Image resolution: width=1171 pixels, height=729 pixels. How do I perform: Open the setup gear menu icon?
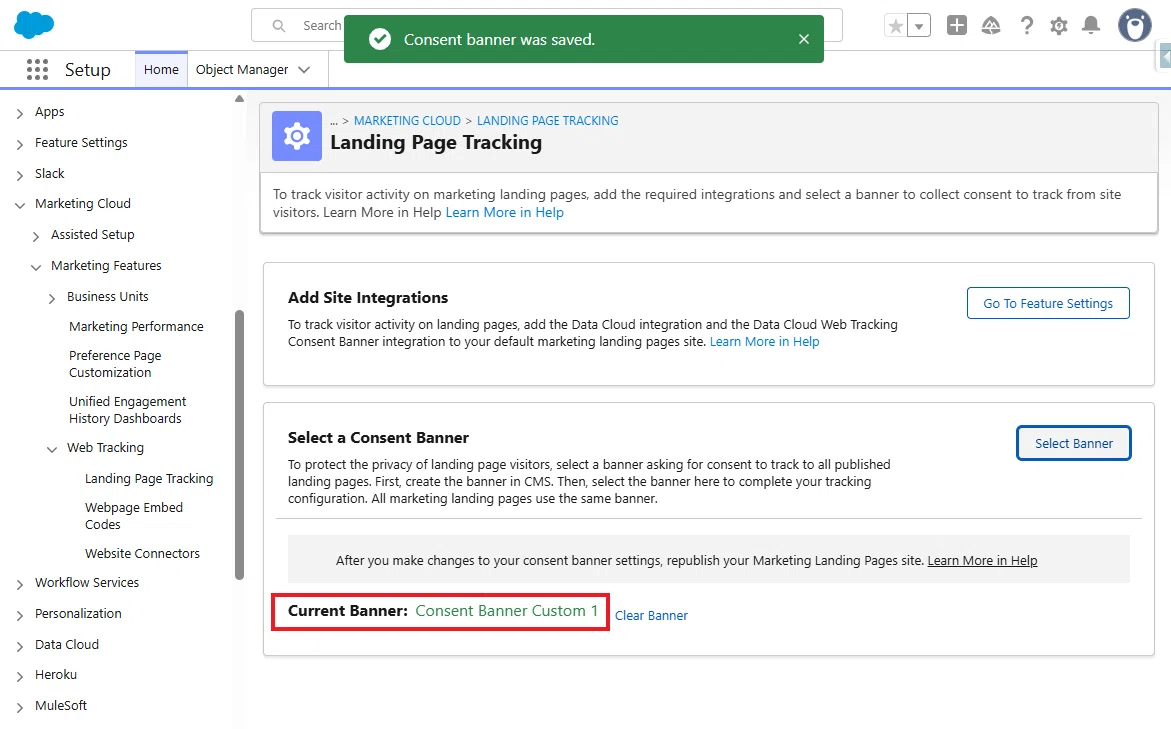1059,26
